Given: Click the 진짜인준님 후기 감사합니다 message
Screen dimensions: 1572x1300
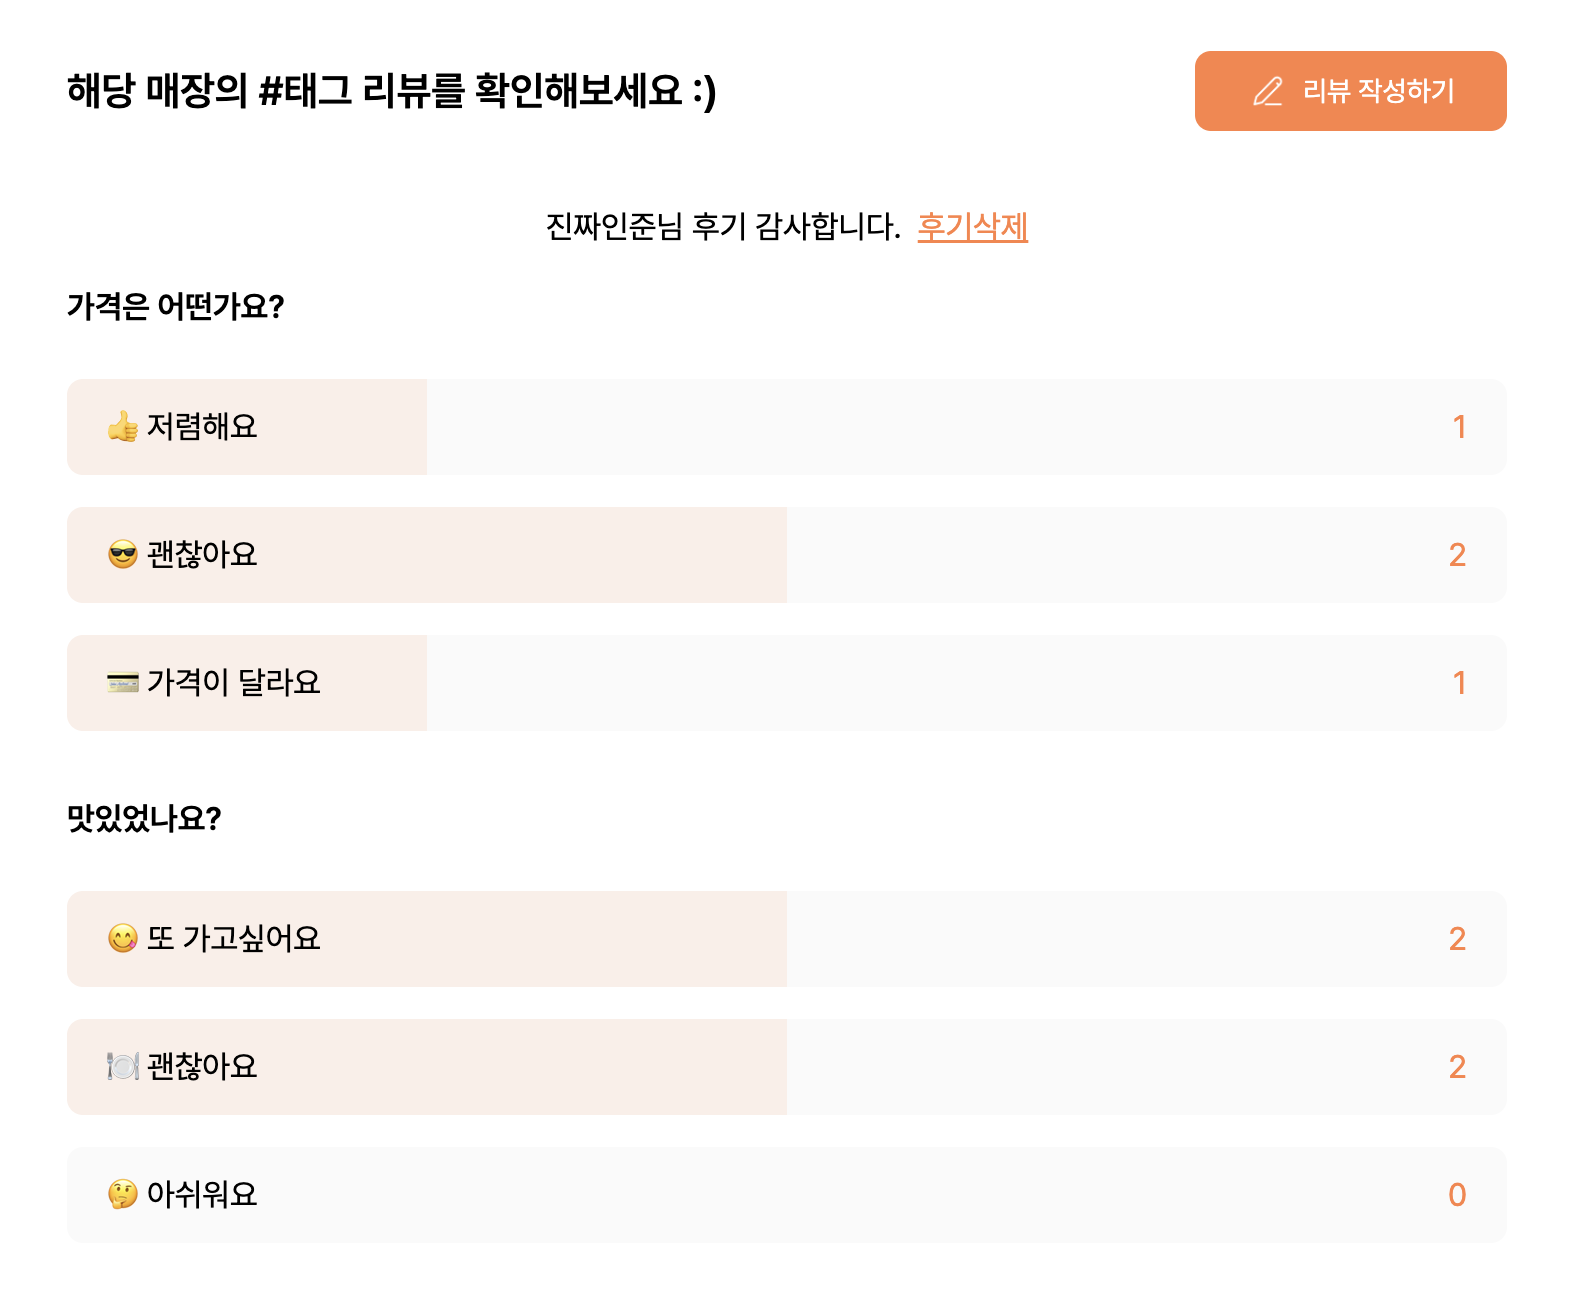Looking at the screenshot, I should [723, 227].
